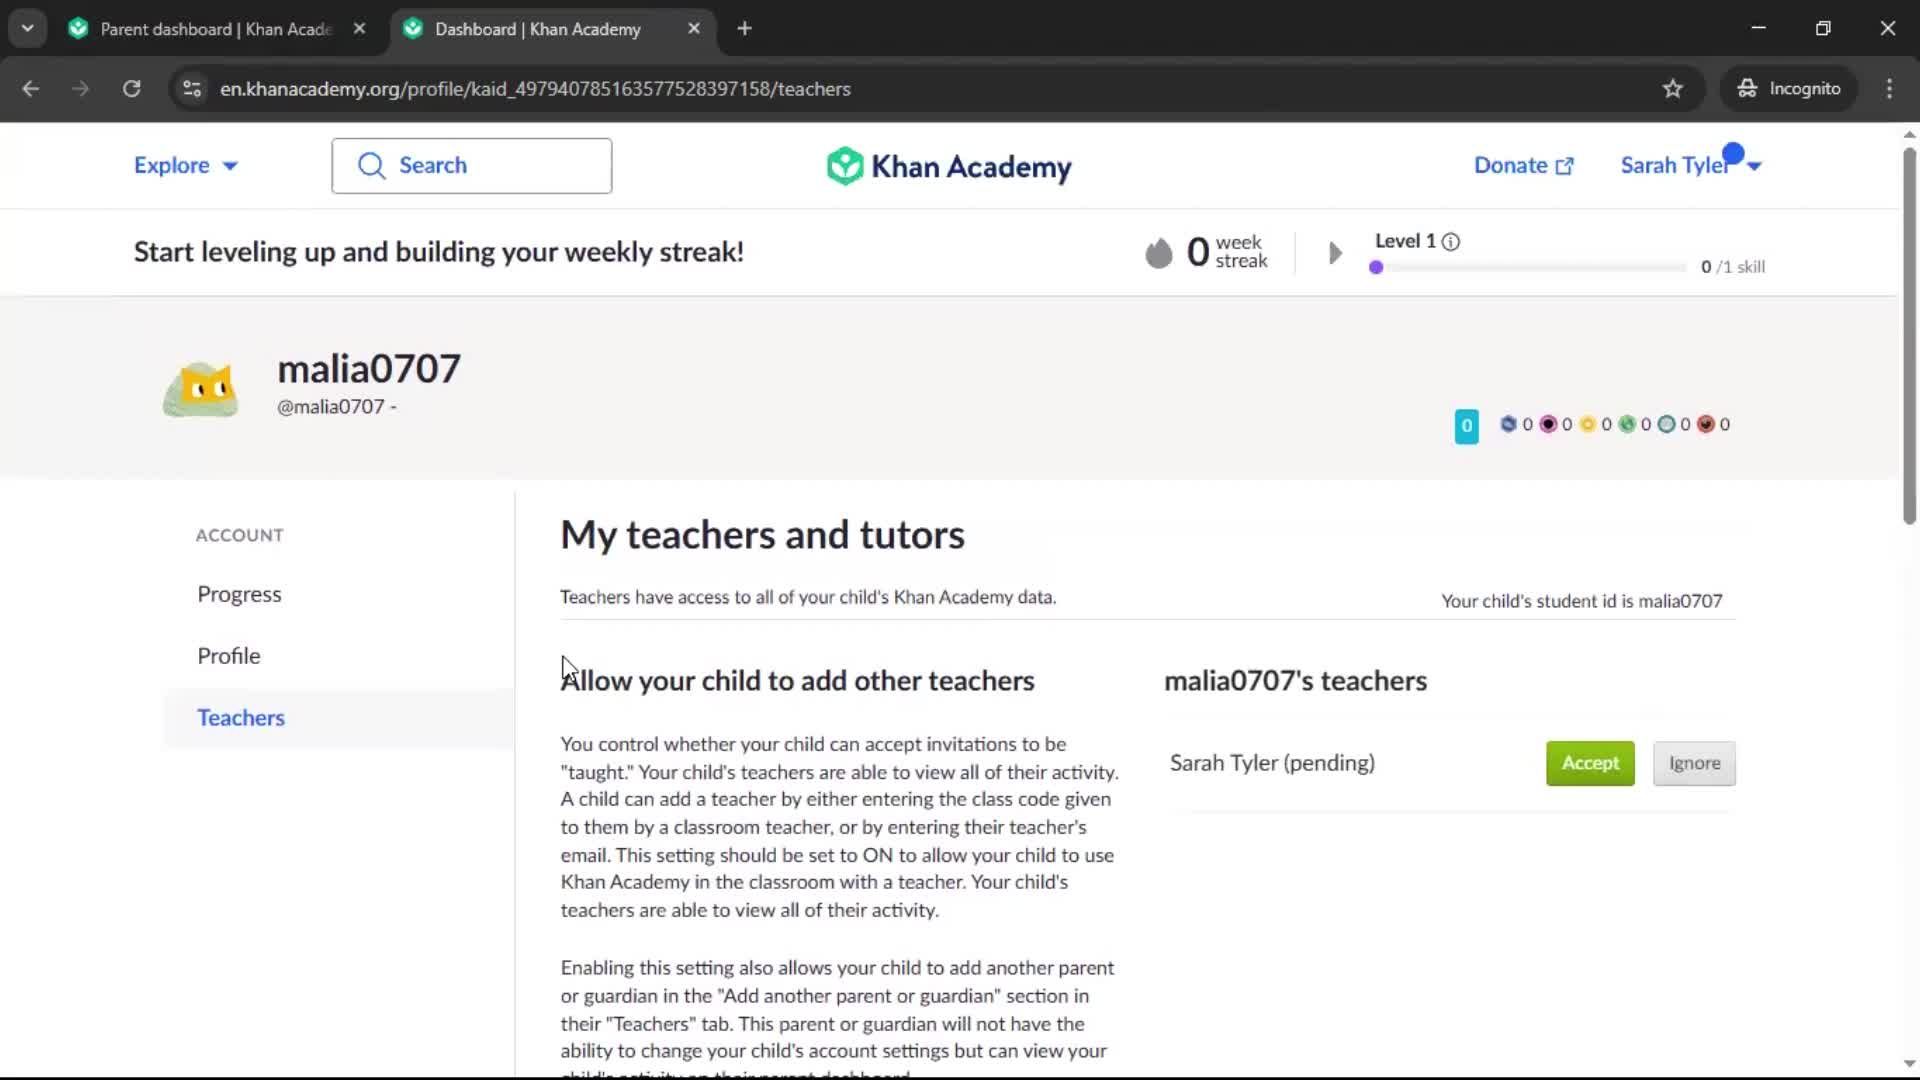
Task: Go back to the previous page
Action: 31,89
